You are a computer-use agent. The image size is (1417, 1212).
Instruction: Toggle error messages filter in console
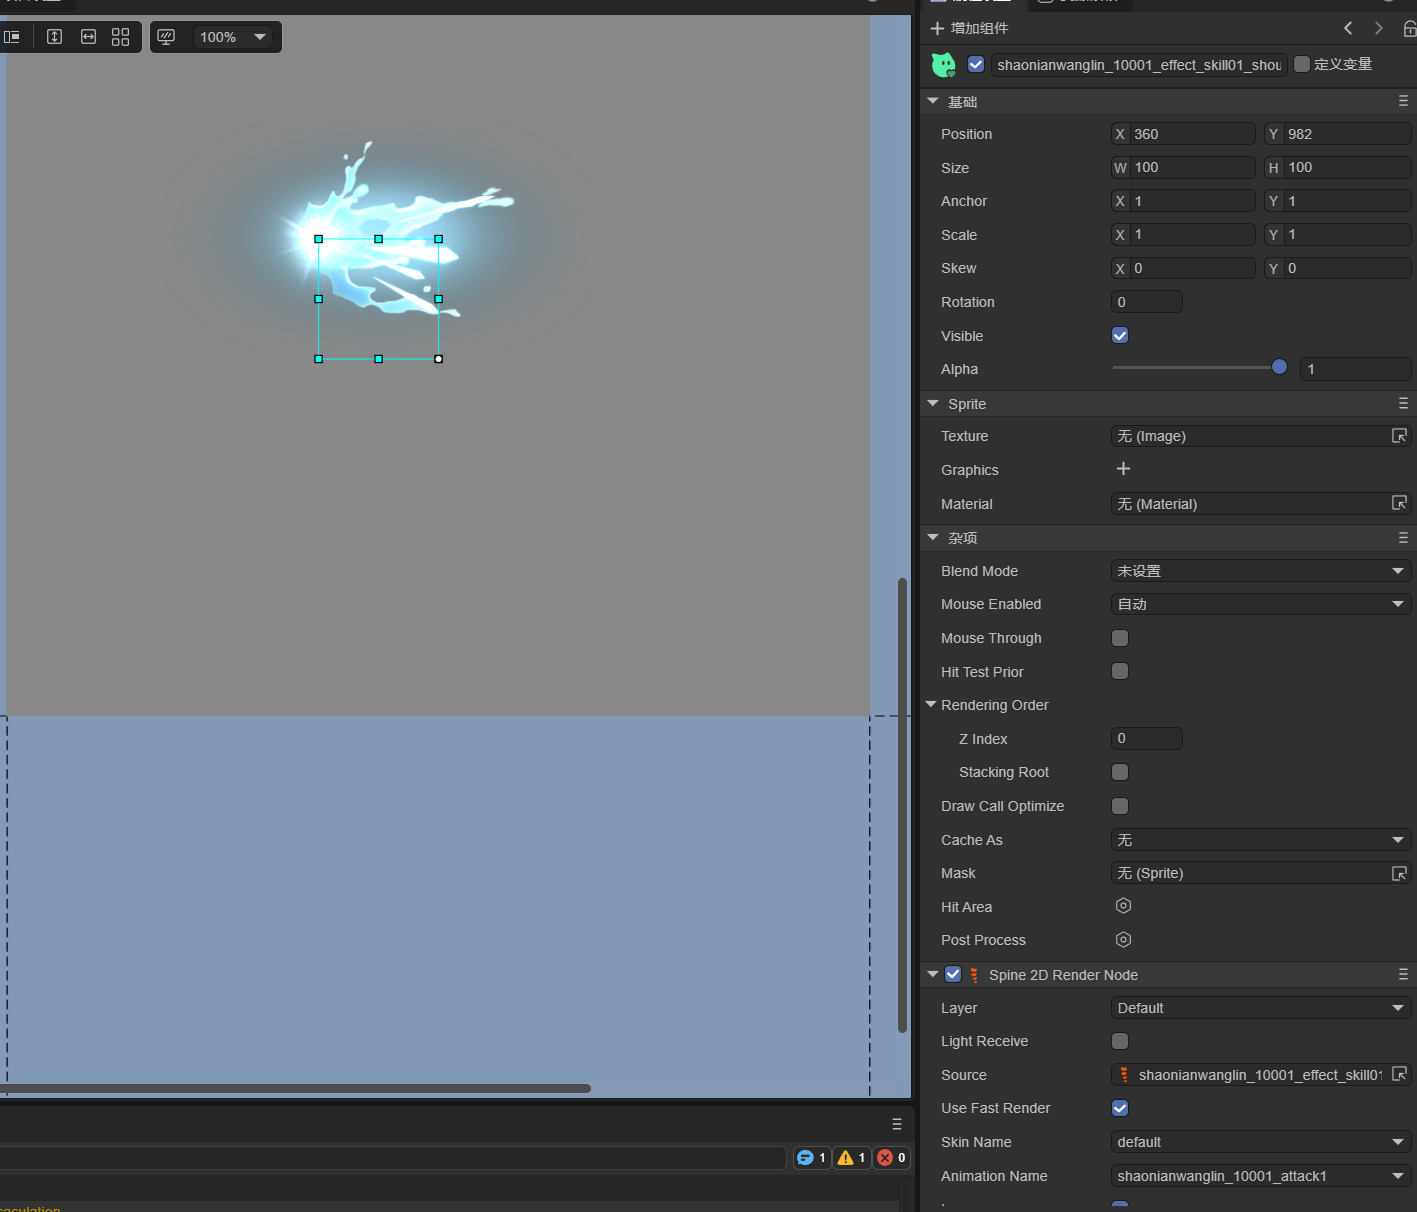coord(891,1158)
